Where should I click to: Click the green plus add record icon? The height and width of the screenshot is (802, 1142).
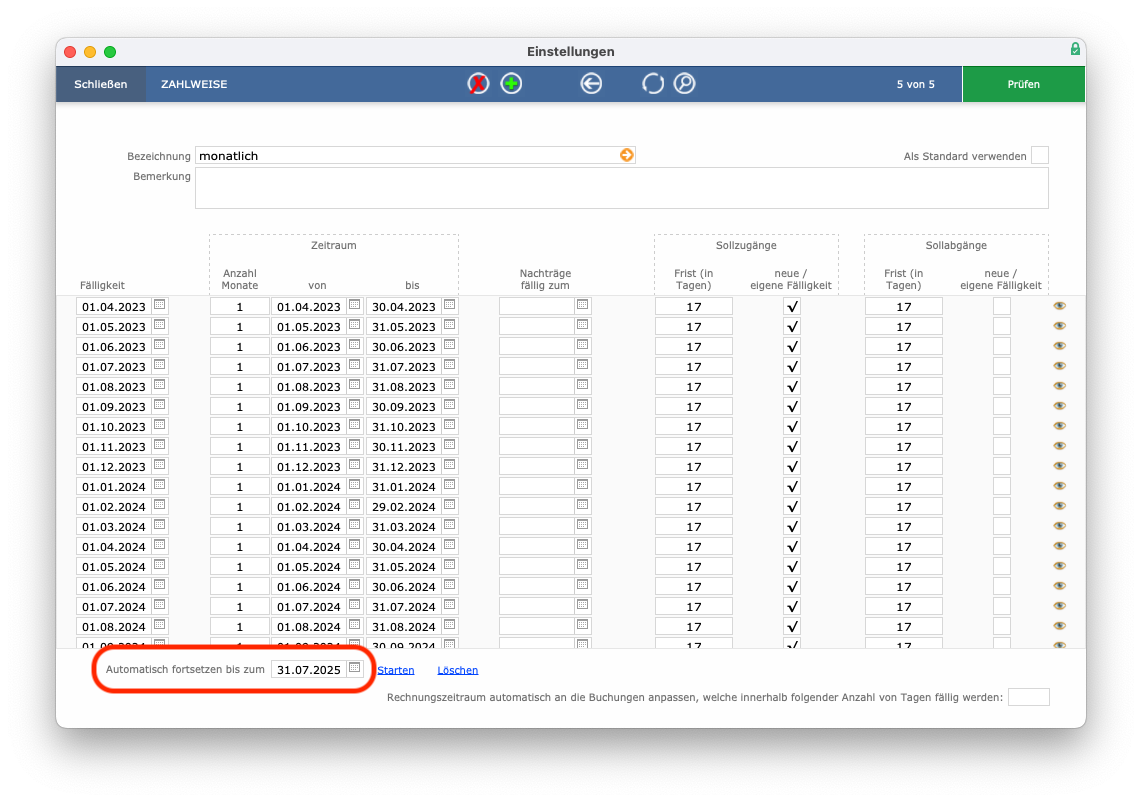[x=511, y=84]
